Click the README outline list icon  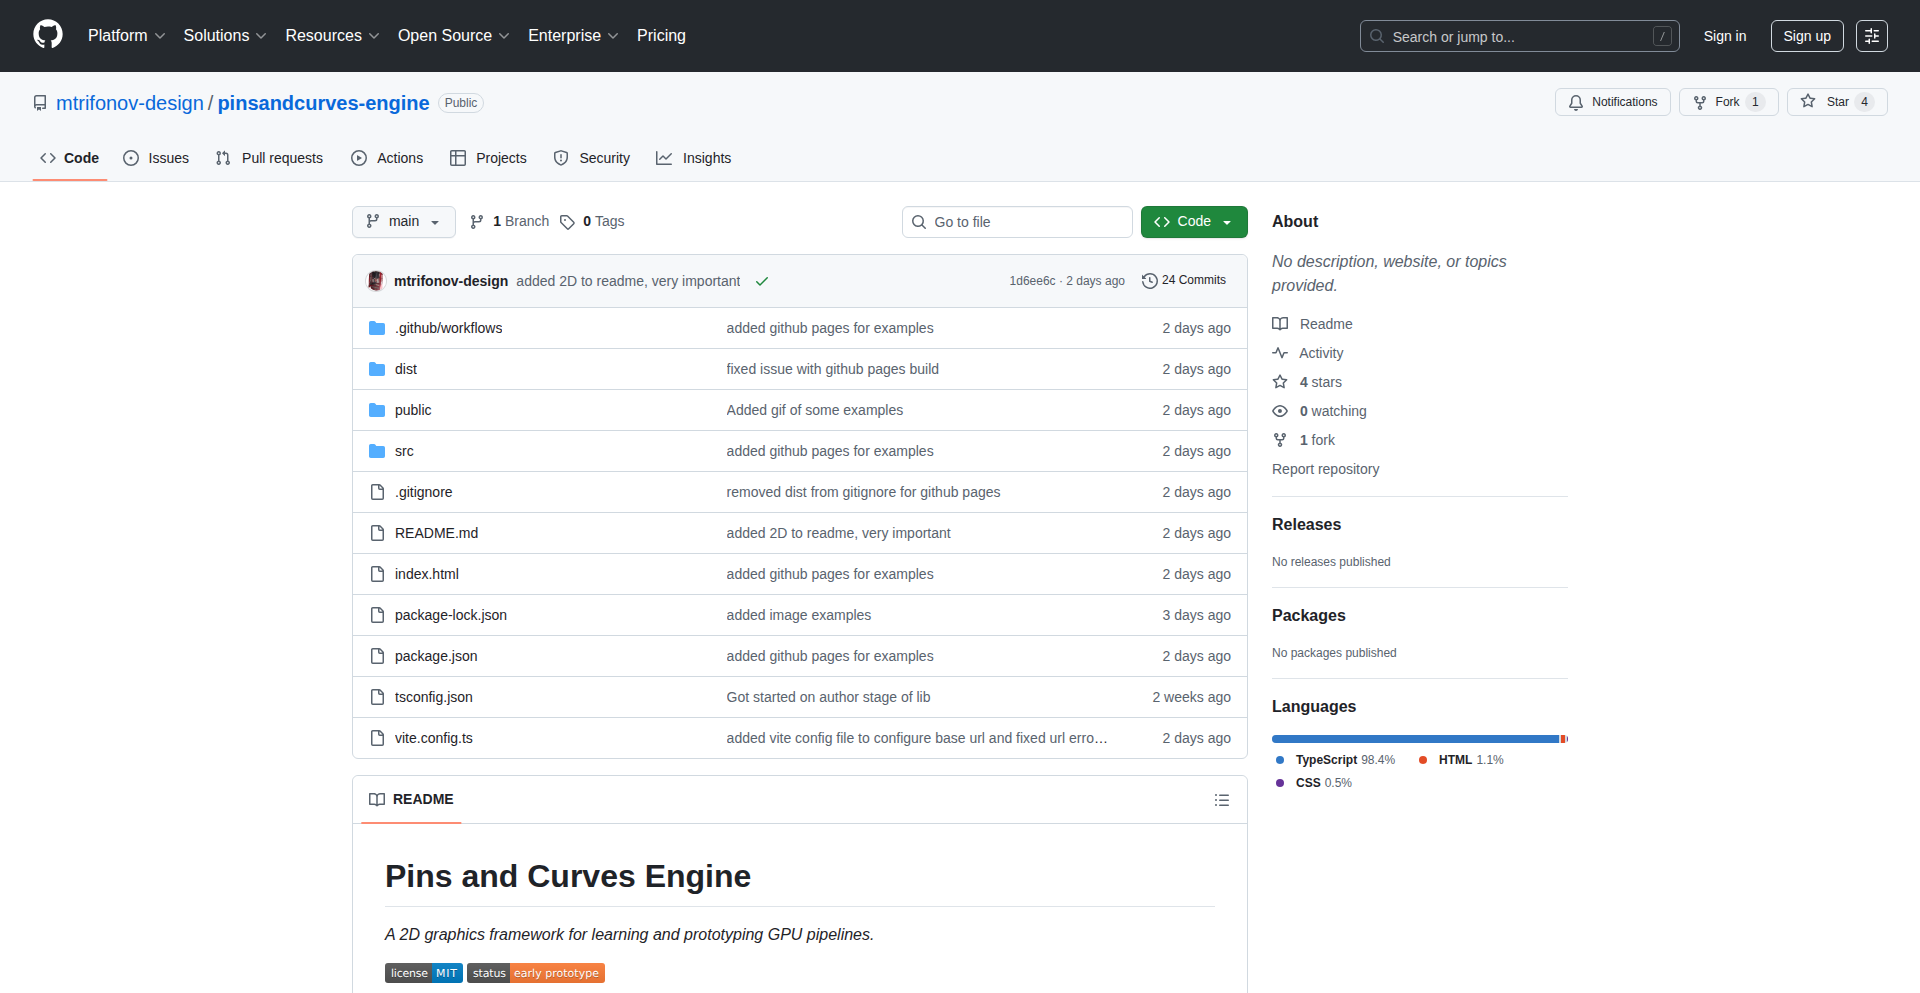click(x=1221, y=800)
